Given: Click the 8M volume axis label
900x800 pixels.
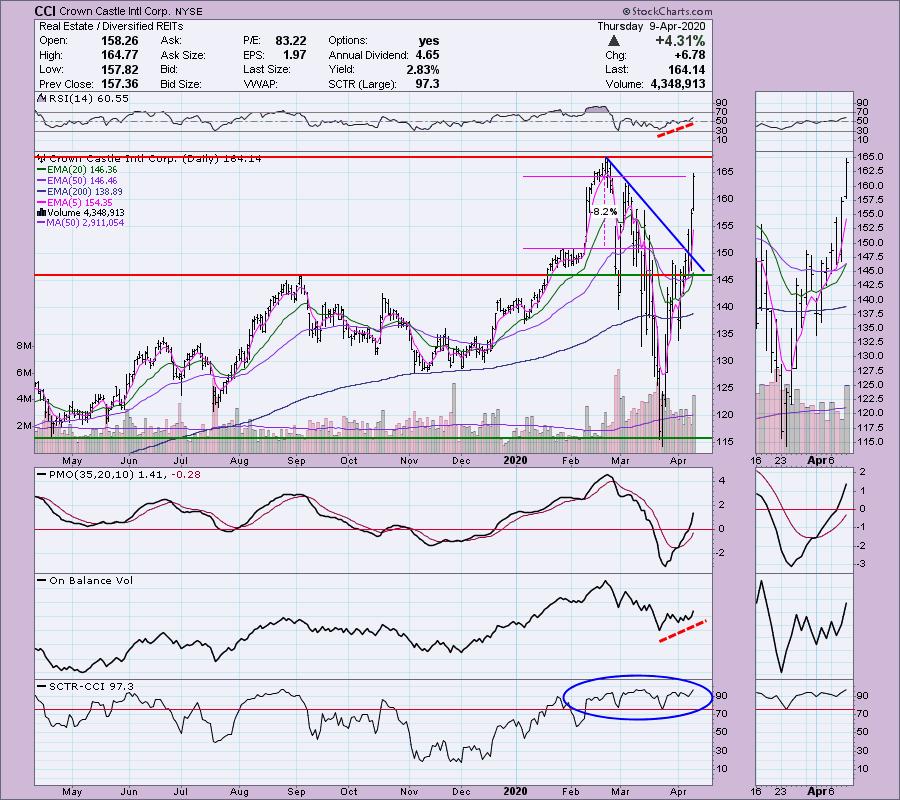Looking at the screenshot, I should tap(24, 346).
